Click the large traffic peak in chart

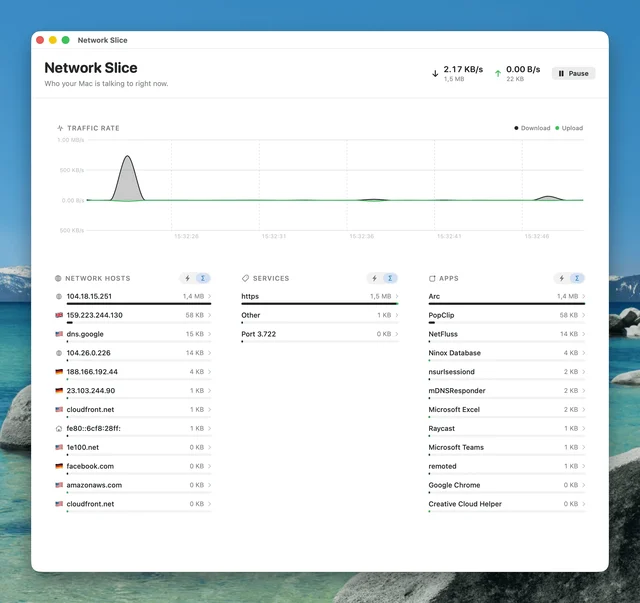(x=128, y=180)
